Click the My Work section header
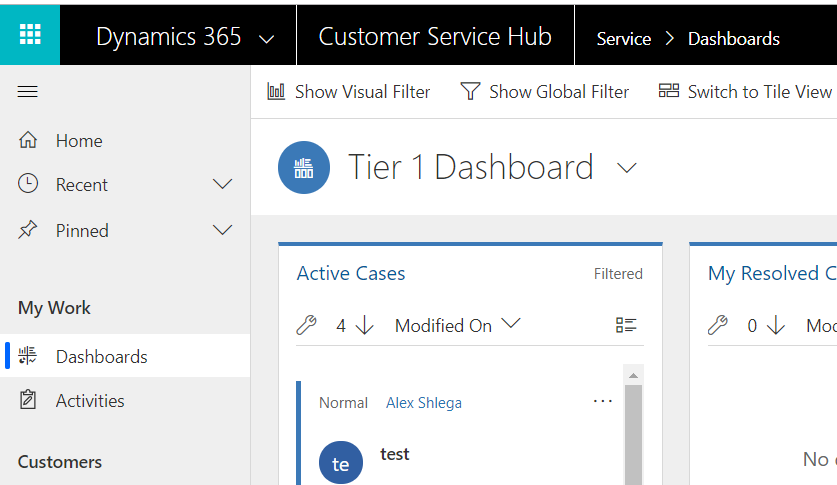Image resolution: width=837 pixels, height=485 pixels. click(x=54, y=308)
